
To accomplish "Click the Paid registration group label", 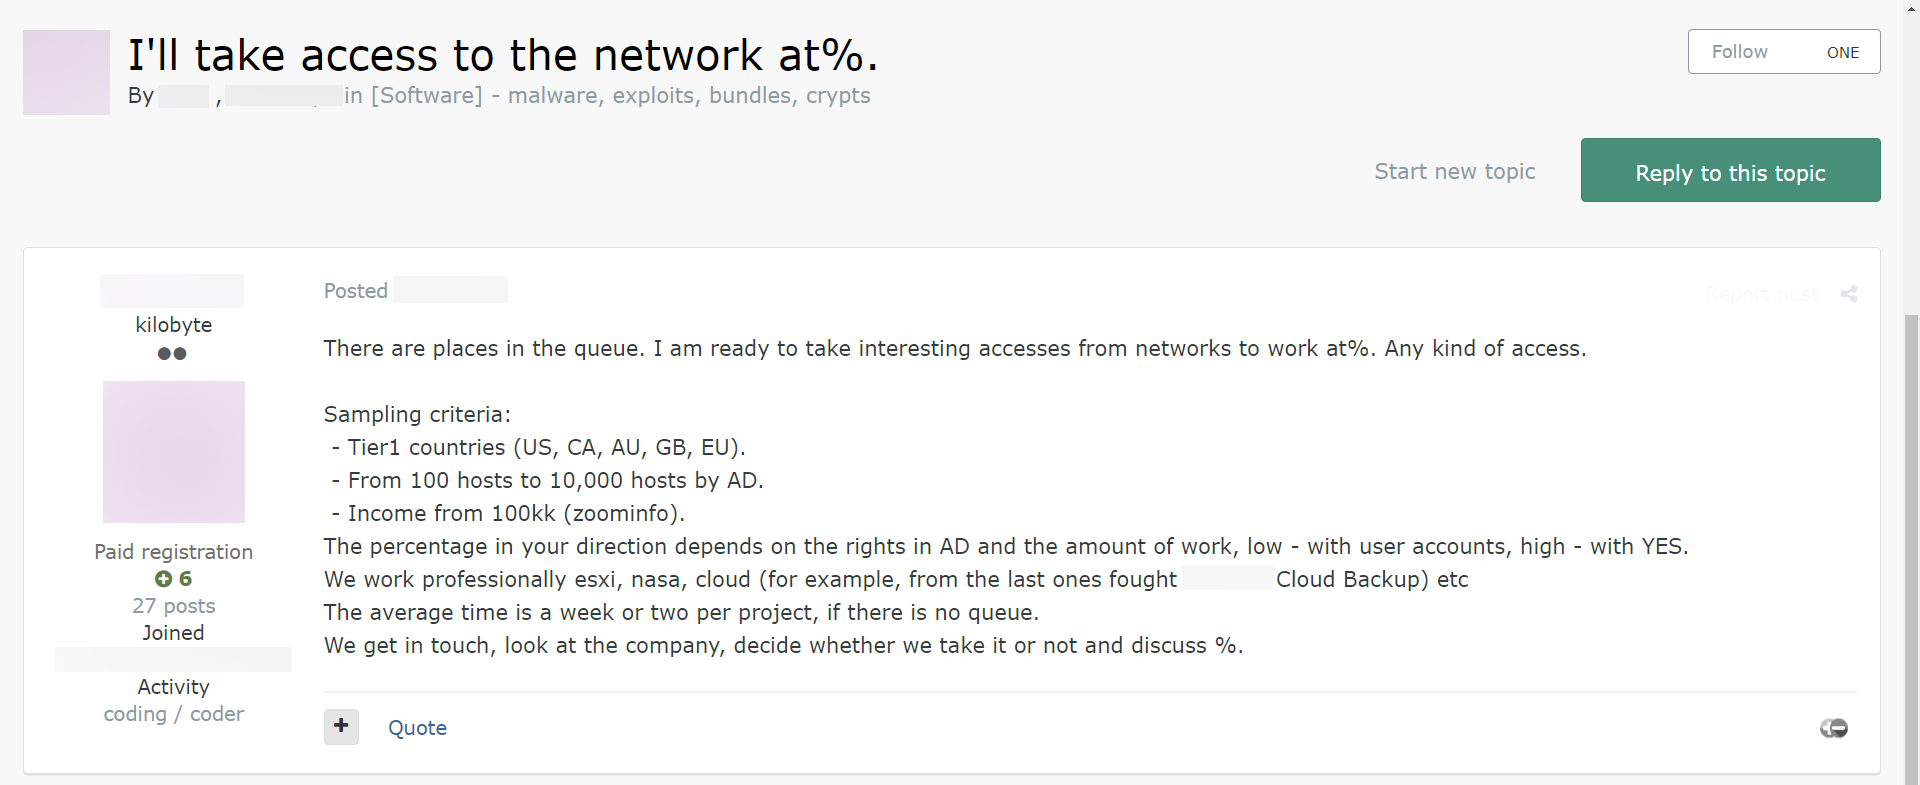I will pos(173,552).
